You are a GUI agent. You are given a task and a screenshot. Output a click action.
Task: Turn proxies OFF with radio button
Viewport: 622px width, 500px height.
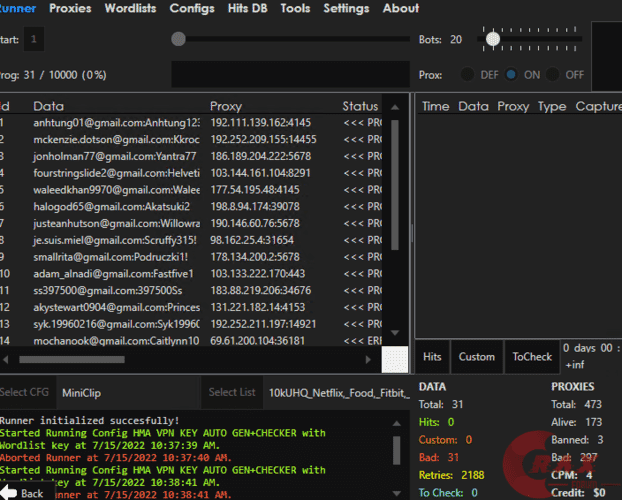point(554,75)
